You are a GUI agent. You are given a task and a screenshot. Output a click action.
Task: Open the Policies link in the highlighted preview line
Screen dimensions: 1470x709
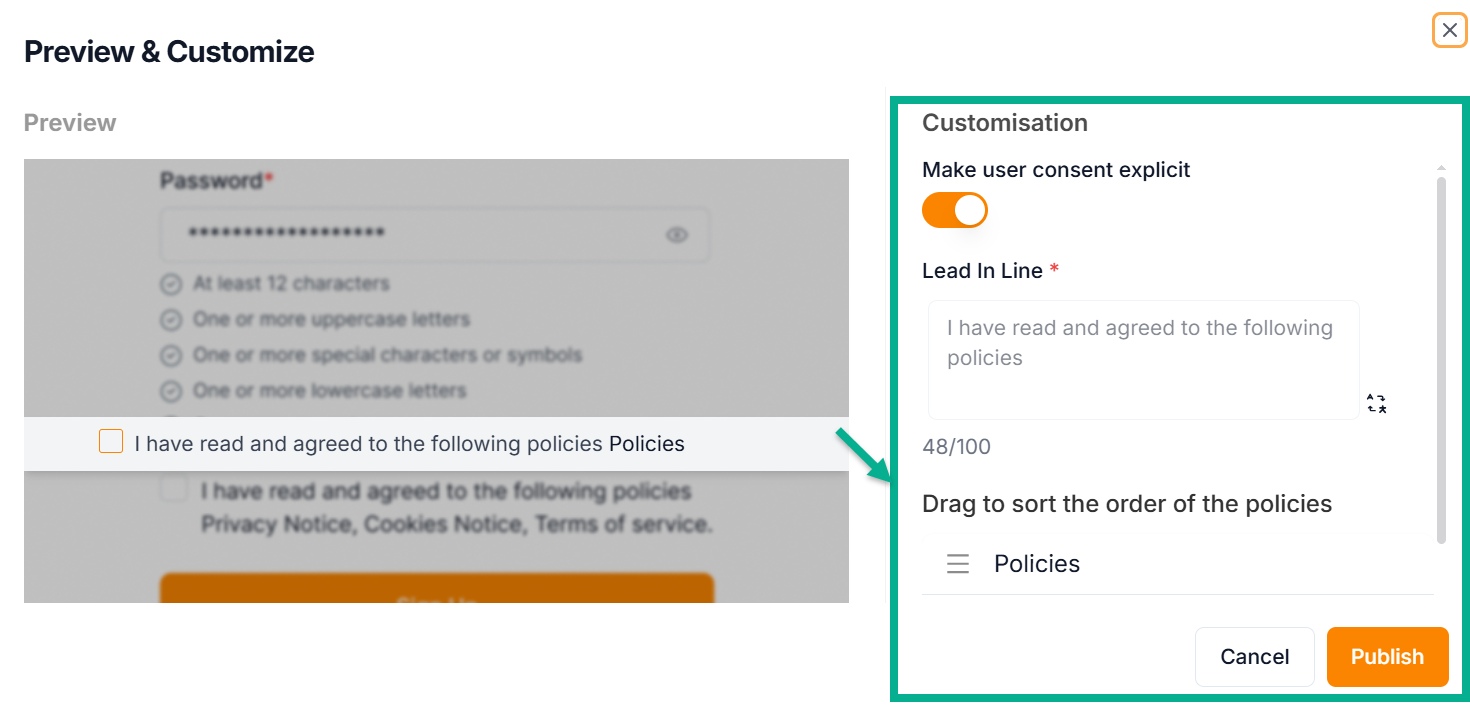(x=646, y=444)
